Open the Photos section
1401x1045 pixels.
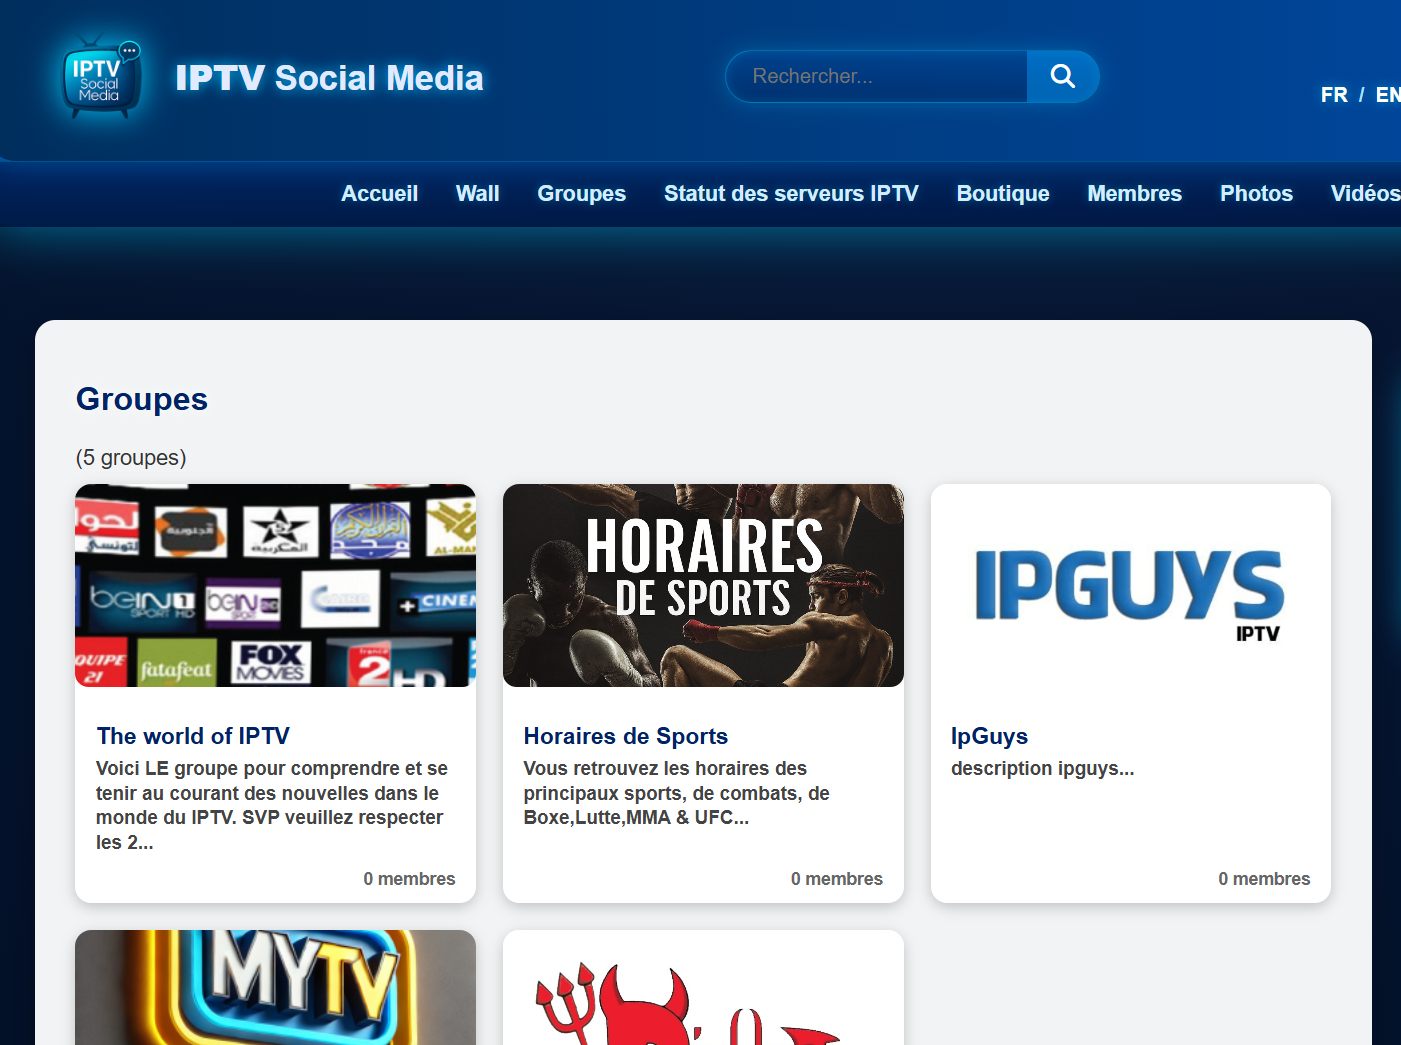(x=1256, y=194)
